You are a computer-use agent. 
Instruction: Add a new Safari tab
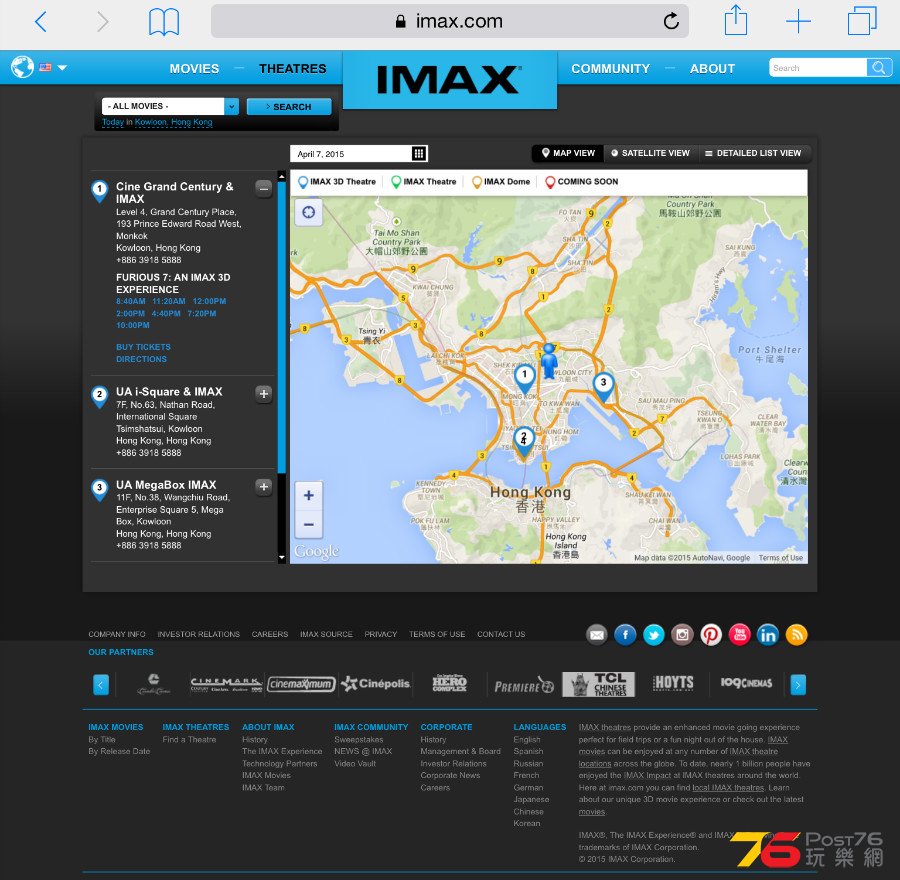(x=798, y=22)
